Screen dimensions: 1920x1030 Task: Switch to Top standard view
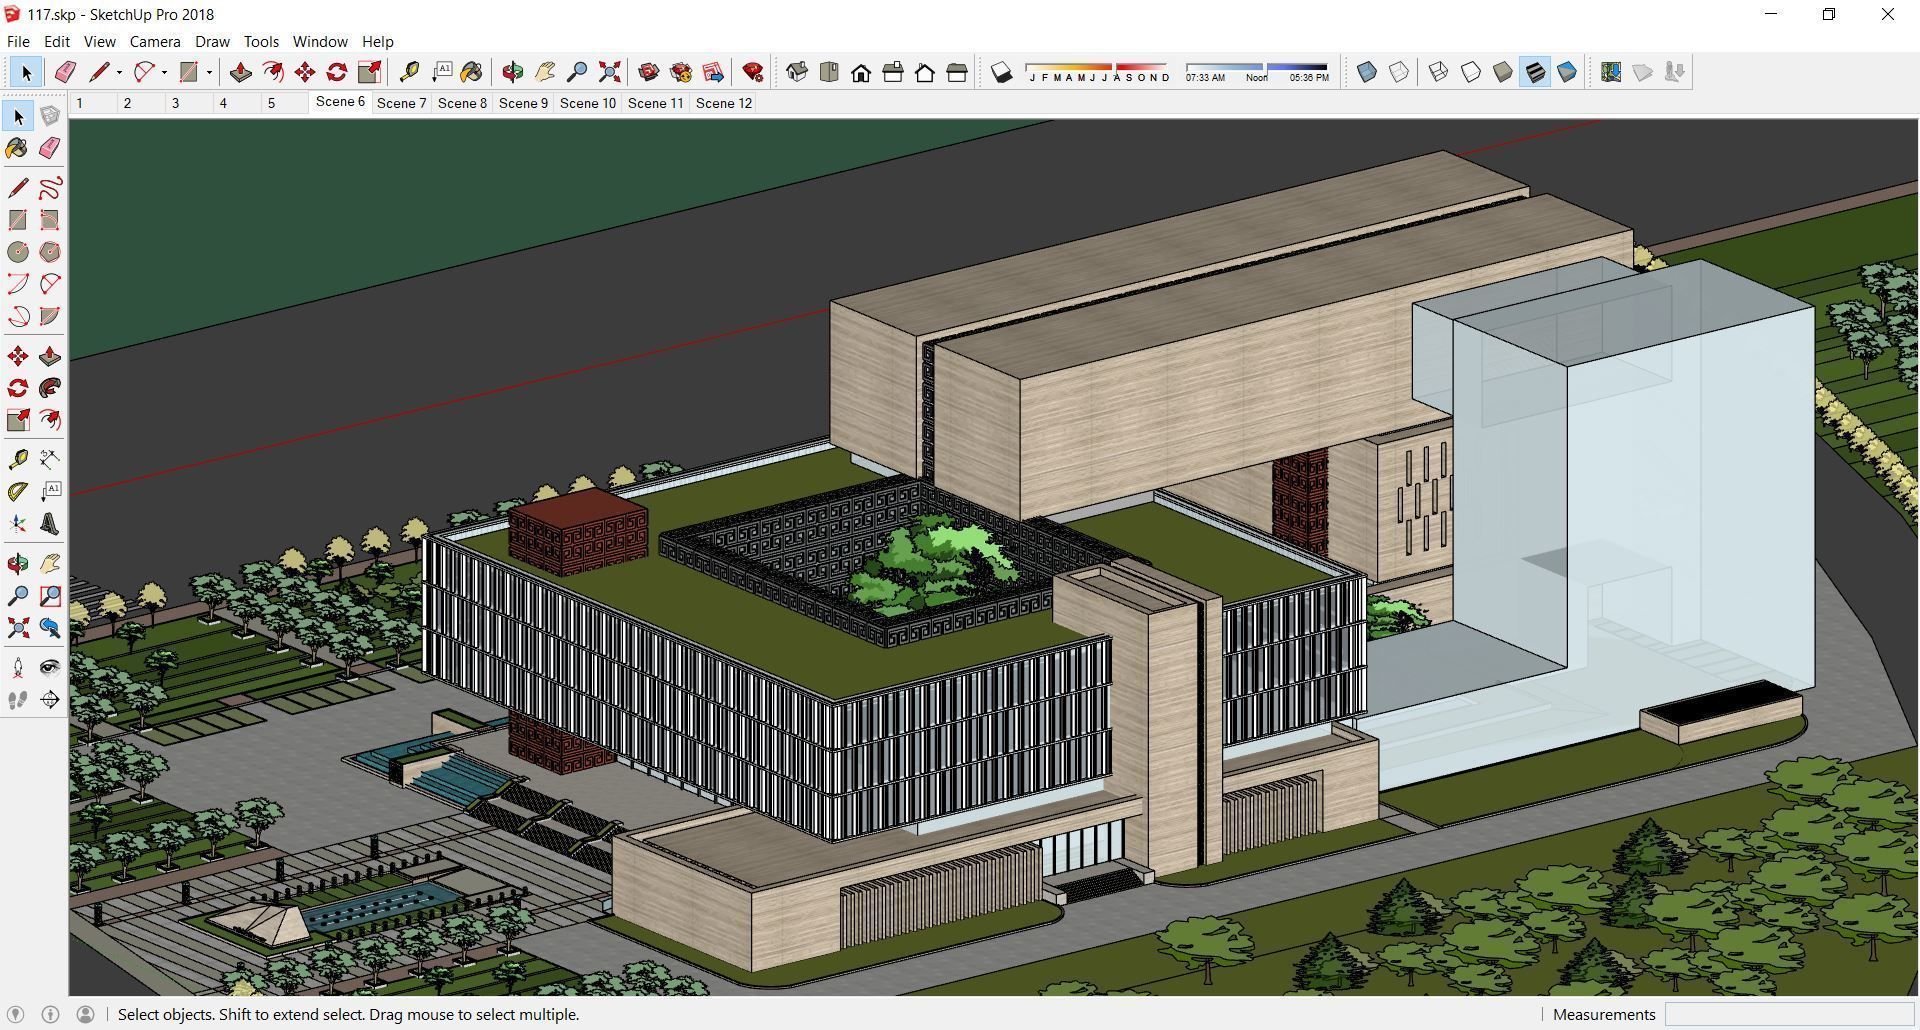(x=829, y=72)
